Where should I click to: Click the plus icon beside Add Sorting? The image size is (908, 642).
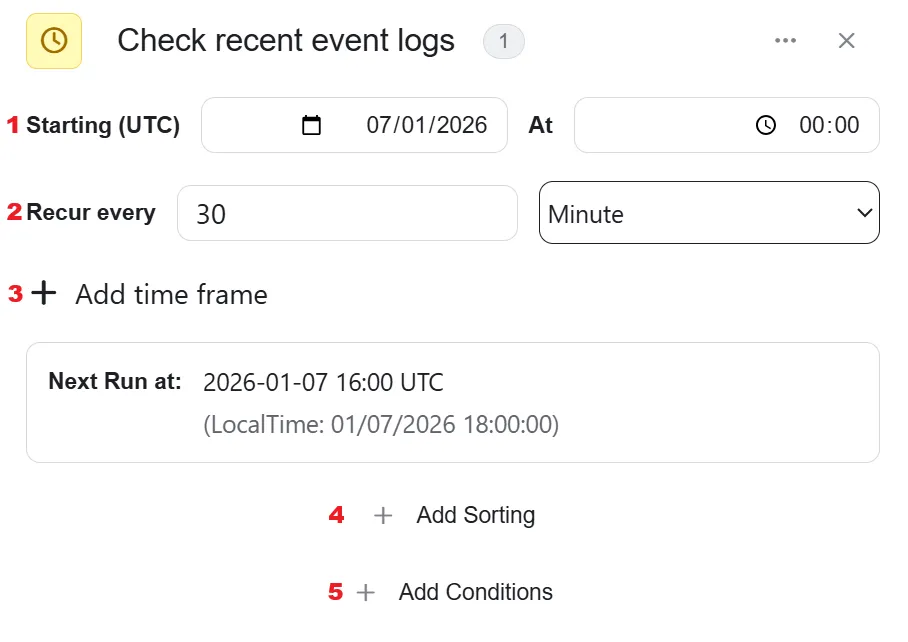pyautogui.click(x=383, y=515)
